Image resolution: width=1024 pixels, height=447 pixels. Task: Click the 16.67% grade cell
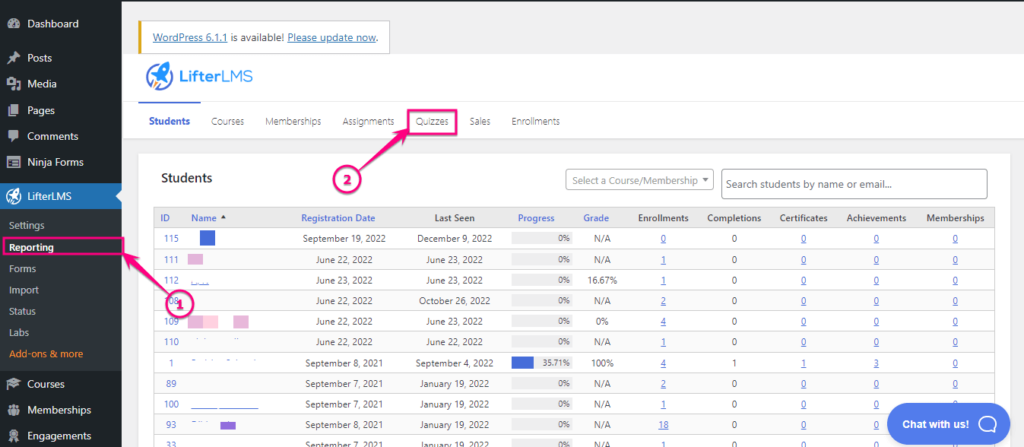tap(601, 280)
